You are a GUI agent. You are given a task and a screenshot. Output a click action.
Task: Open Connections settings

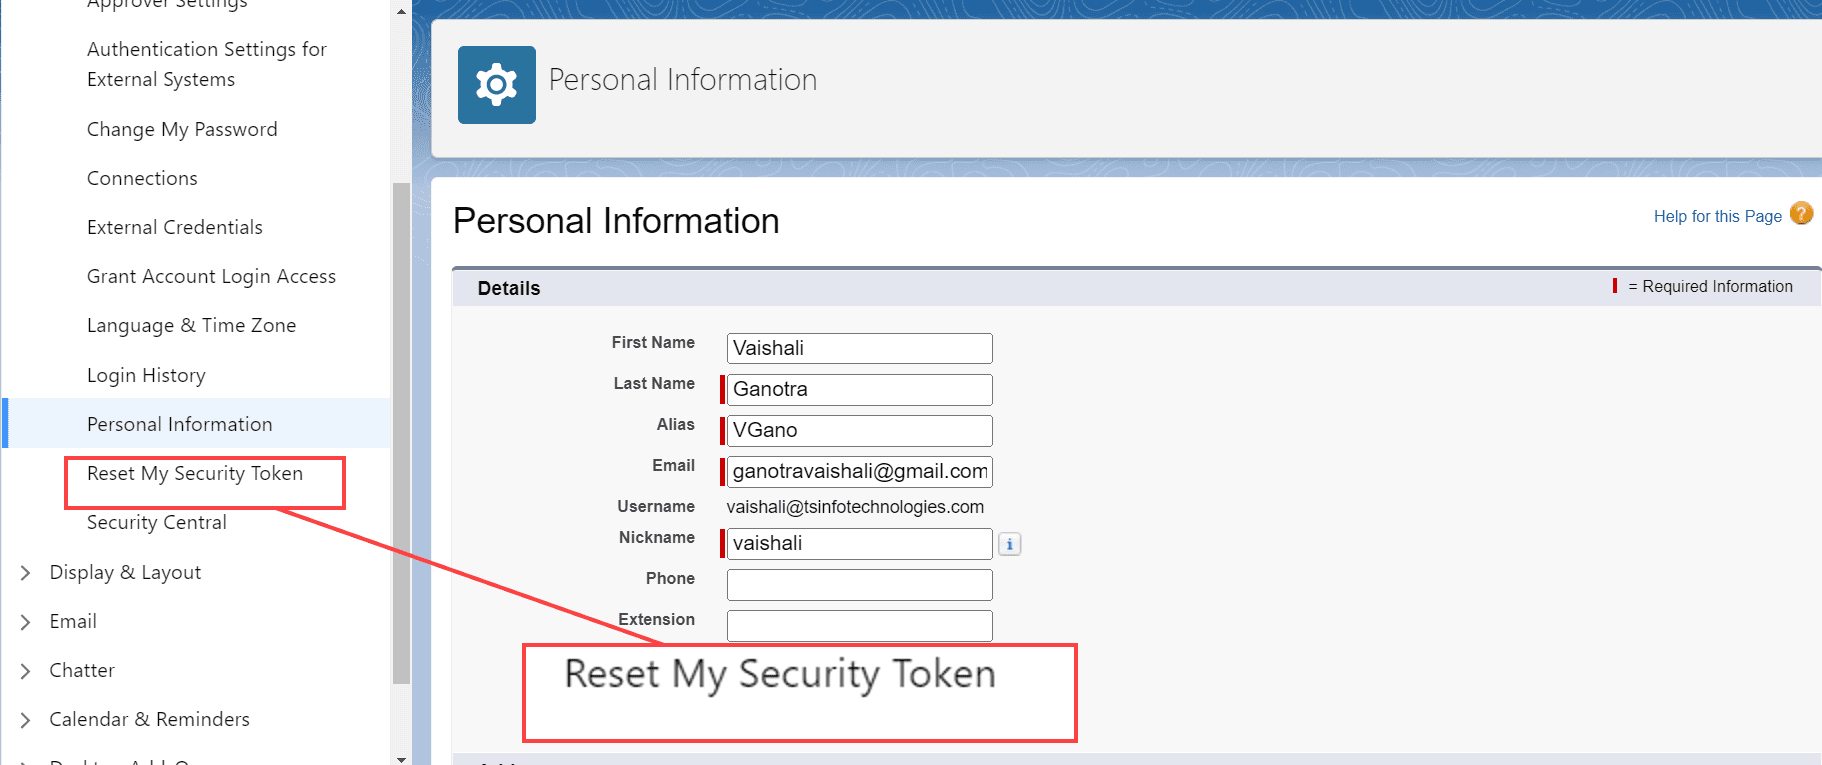(142, 178)
